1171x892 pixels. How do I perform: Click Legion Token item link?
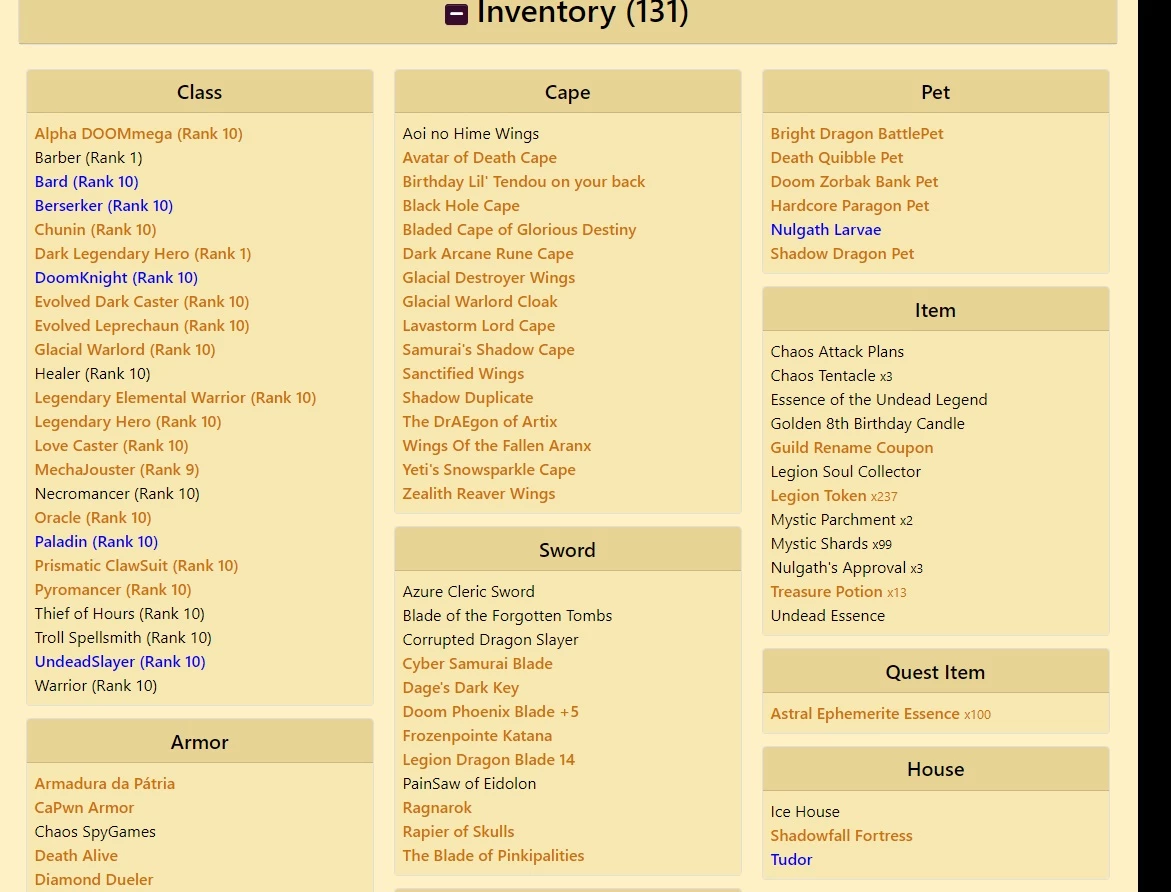[819, 496]
